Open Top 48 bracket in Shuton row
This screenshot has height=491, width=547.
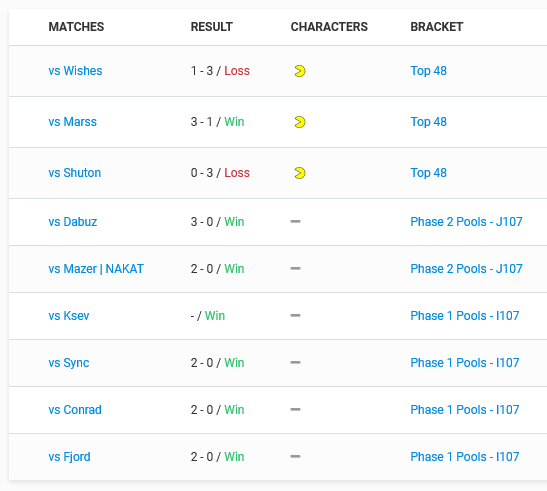click(x=428, y=173)
